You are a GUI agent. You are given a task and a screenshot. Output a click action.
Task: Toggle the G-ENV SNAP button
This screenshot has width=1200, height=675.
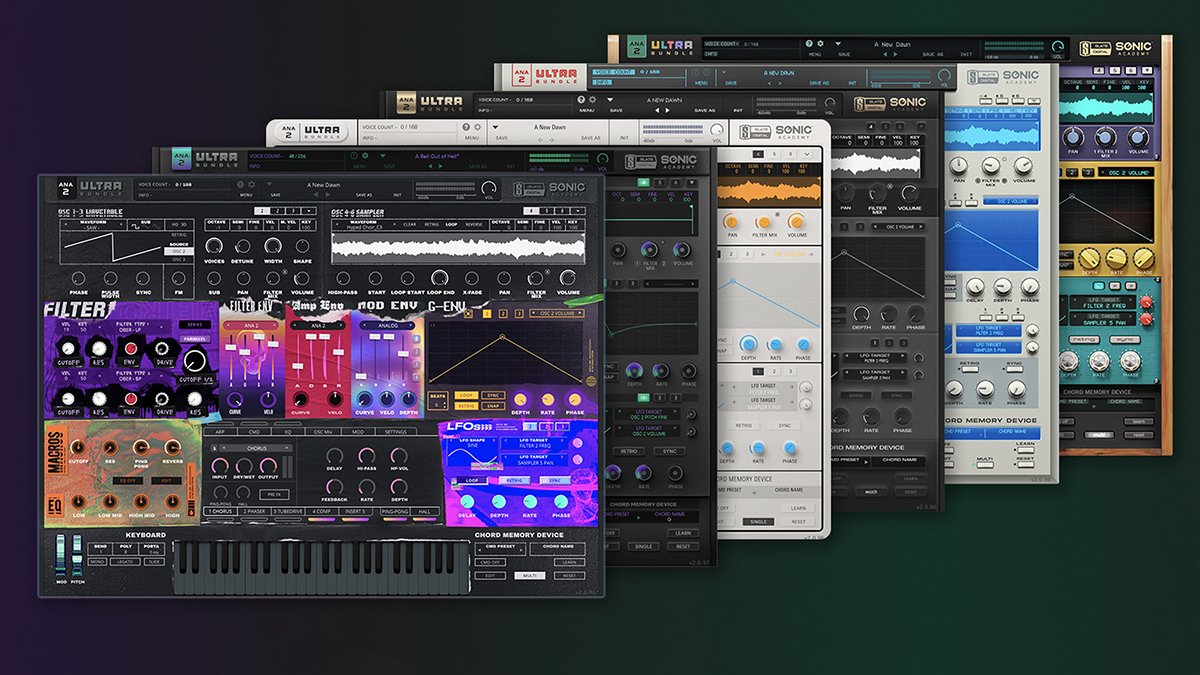(491, 406)
